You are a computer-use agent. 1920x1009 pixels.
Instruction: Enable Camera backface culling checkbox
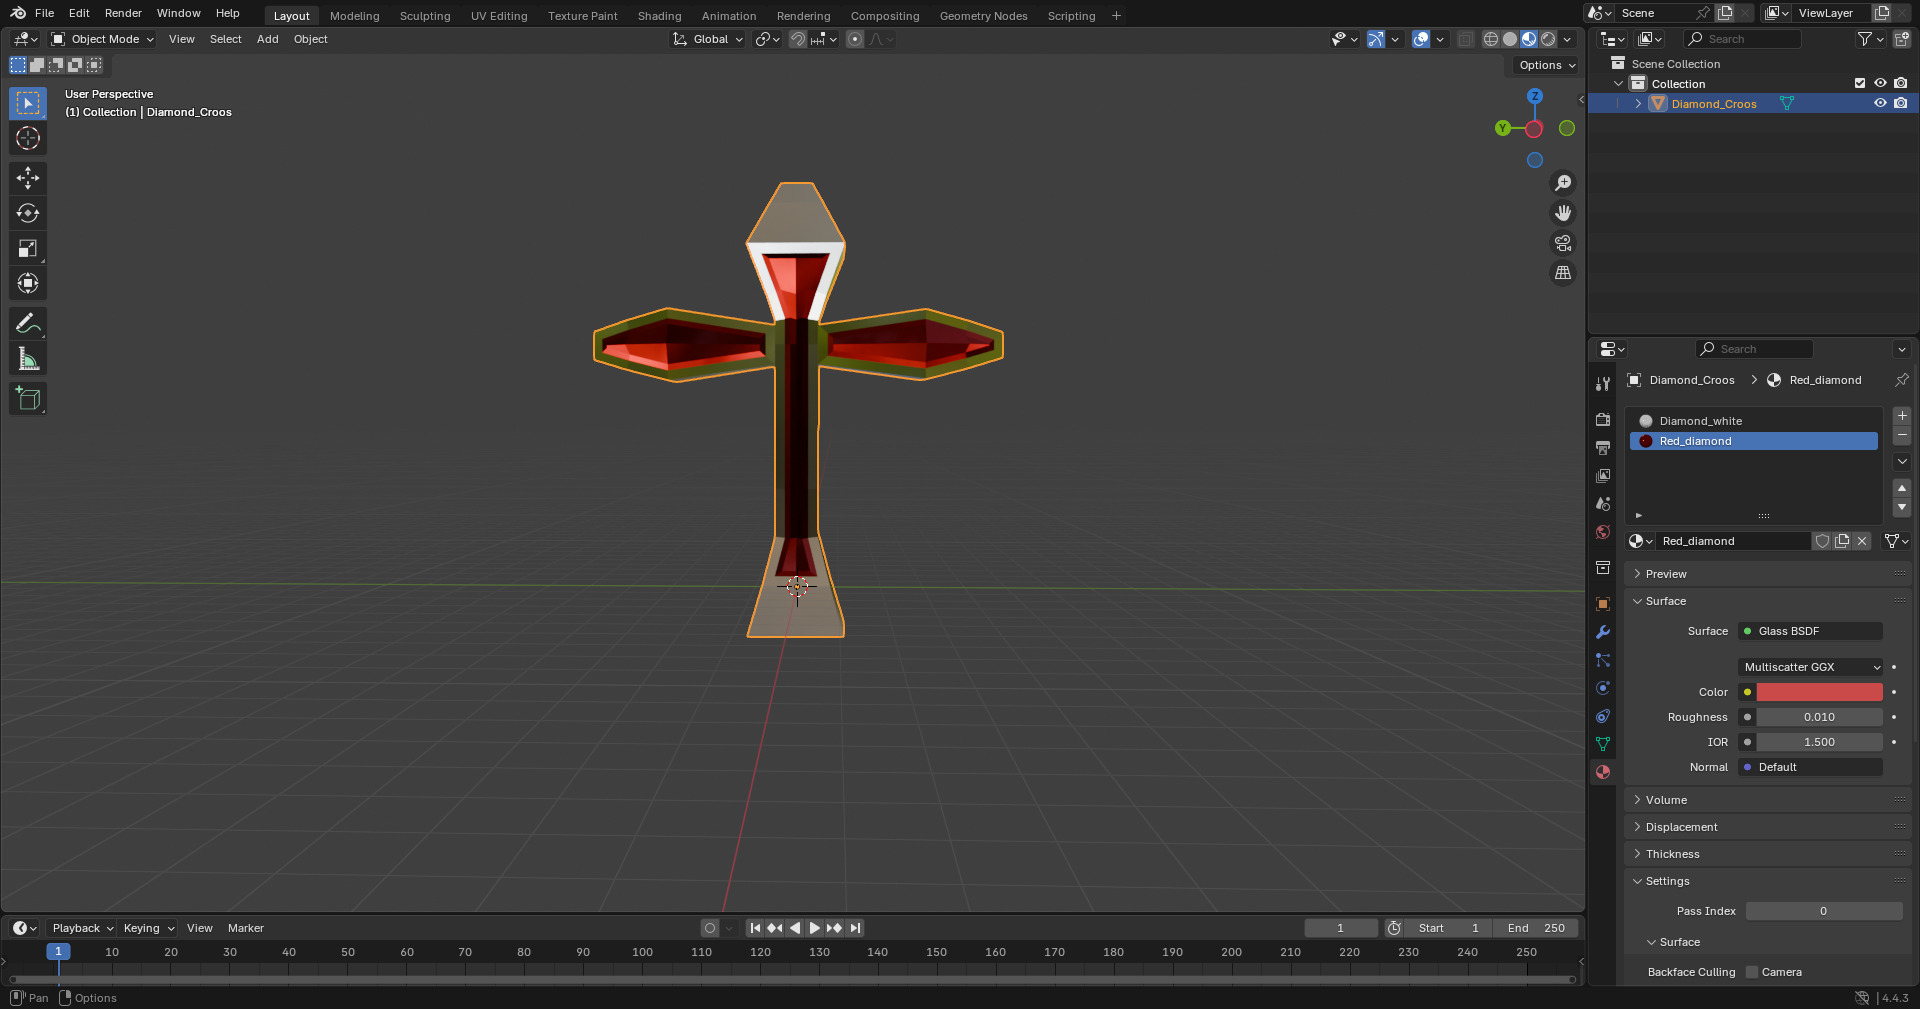click(1752, 972)
